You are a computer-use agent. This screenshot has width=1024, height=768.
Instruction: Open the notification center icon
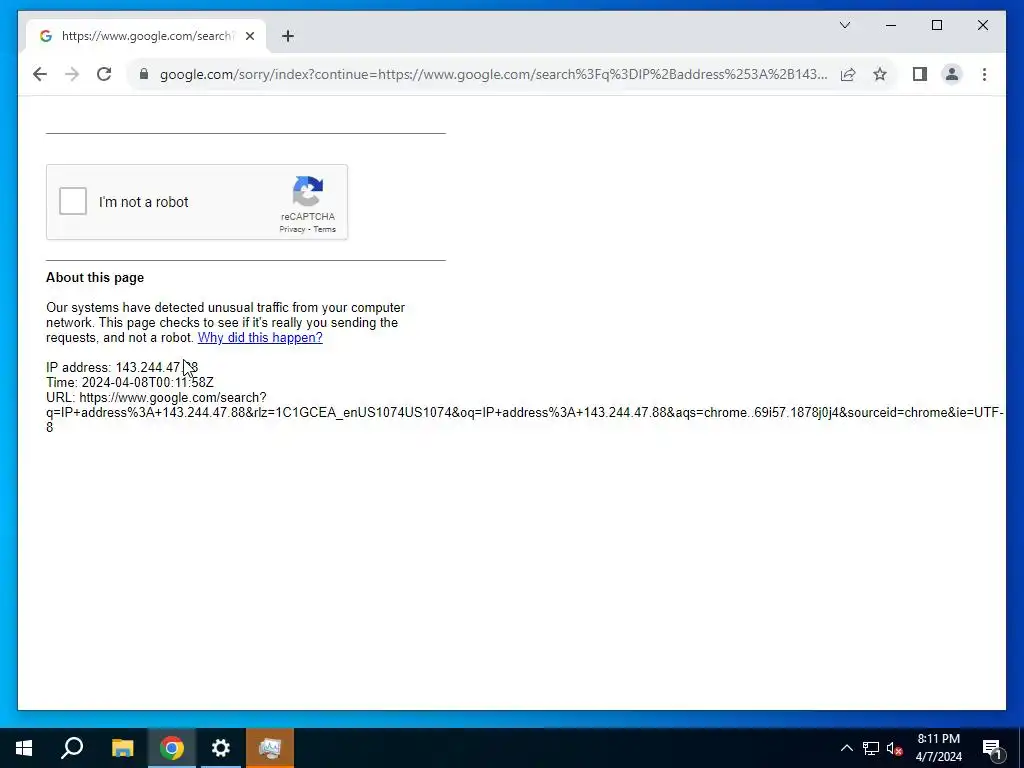pos(992,748)
